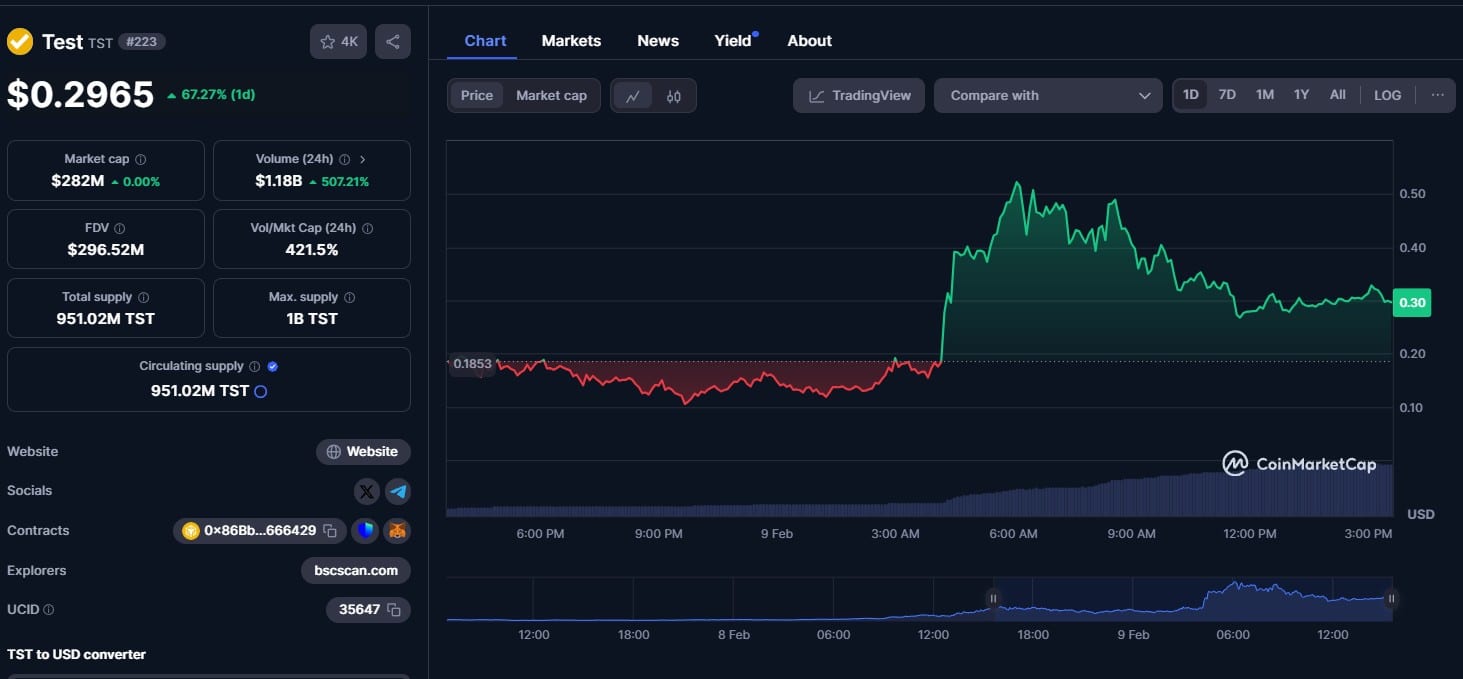Click the left handle of range slider
This screenshot has width=1463, height=679.
tap(993, 599)
